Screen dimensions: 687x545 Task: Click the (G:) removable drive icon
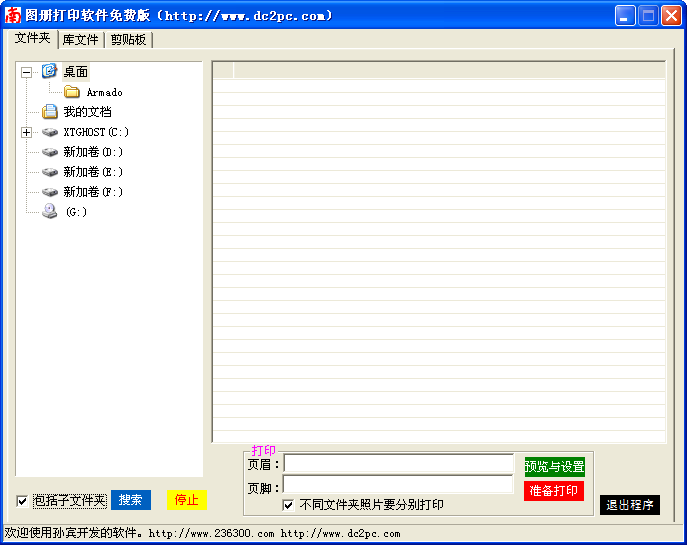coord(50,212)
